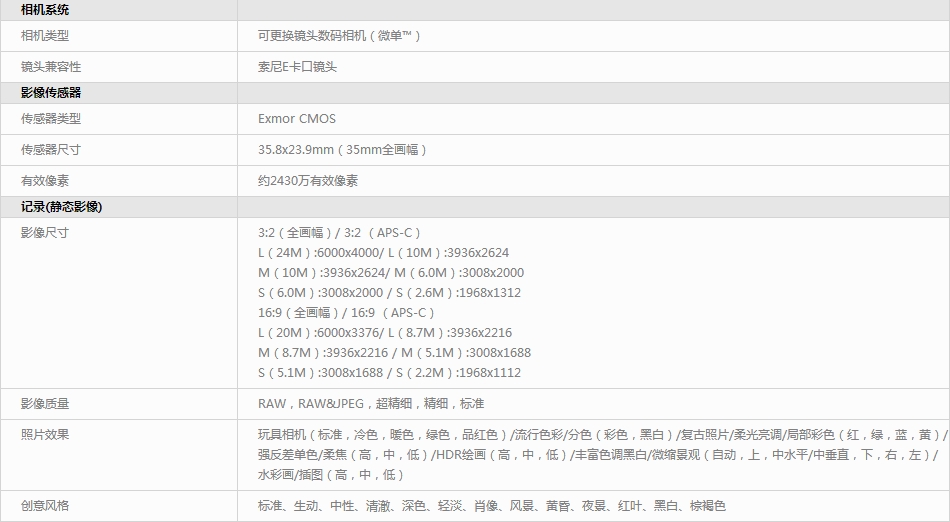Select the 创意风格 row label
950x522 pixels.
point(45,506)
